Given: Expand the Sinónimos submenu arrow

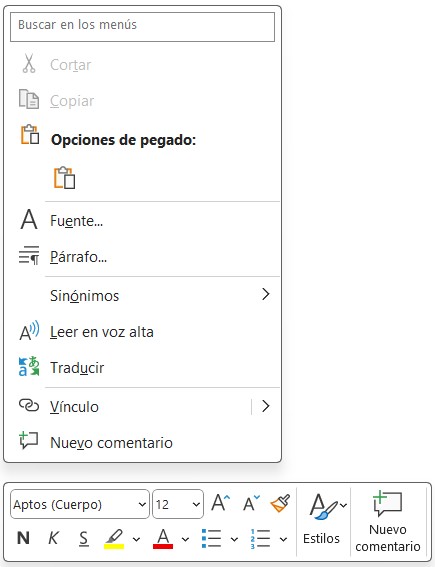Looking at the screenshot, I should pos(266,294).
